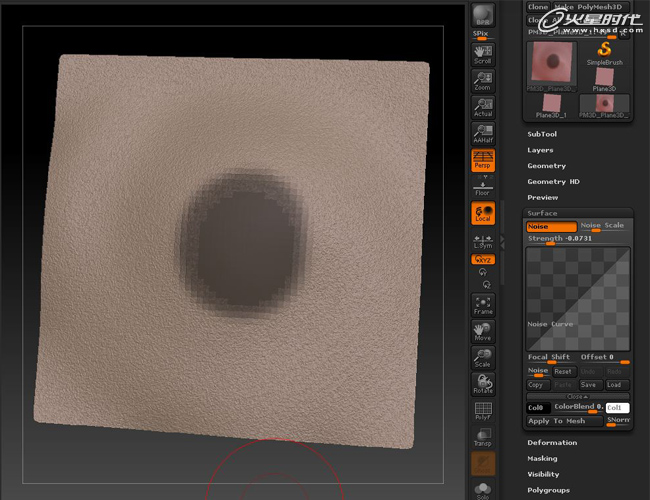
Task: Click the AAHalf antialiased half-size icon
Action: [483, 133]
